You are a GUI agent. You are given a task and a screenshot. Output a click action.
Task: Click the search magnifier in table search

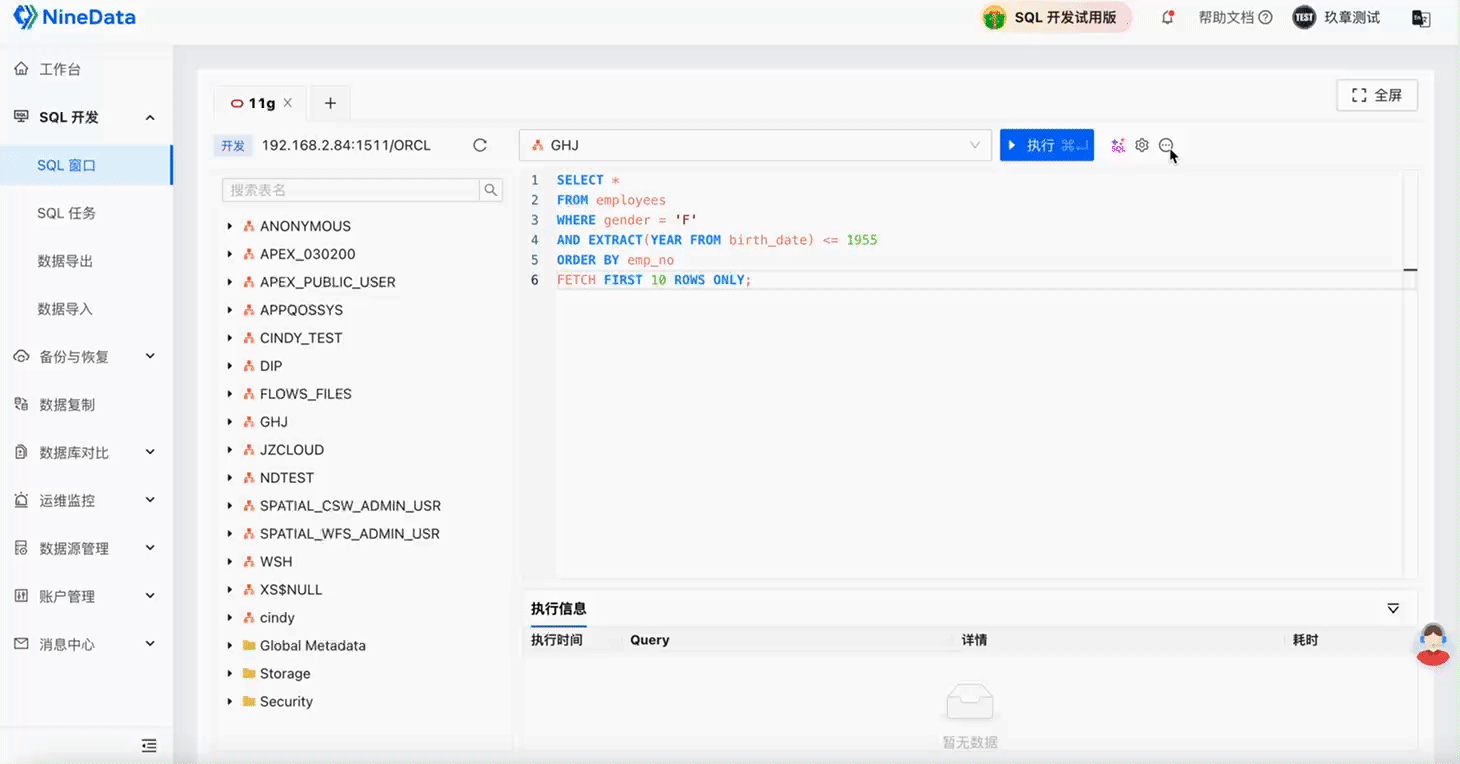491,190
